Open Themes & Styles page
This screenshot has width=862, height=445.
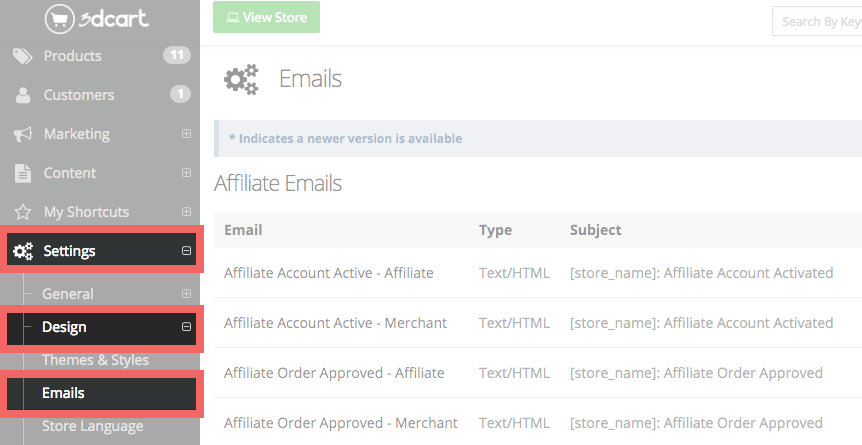coord(95,360)
